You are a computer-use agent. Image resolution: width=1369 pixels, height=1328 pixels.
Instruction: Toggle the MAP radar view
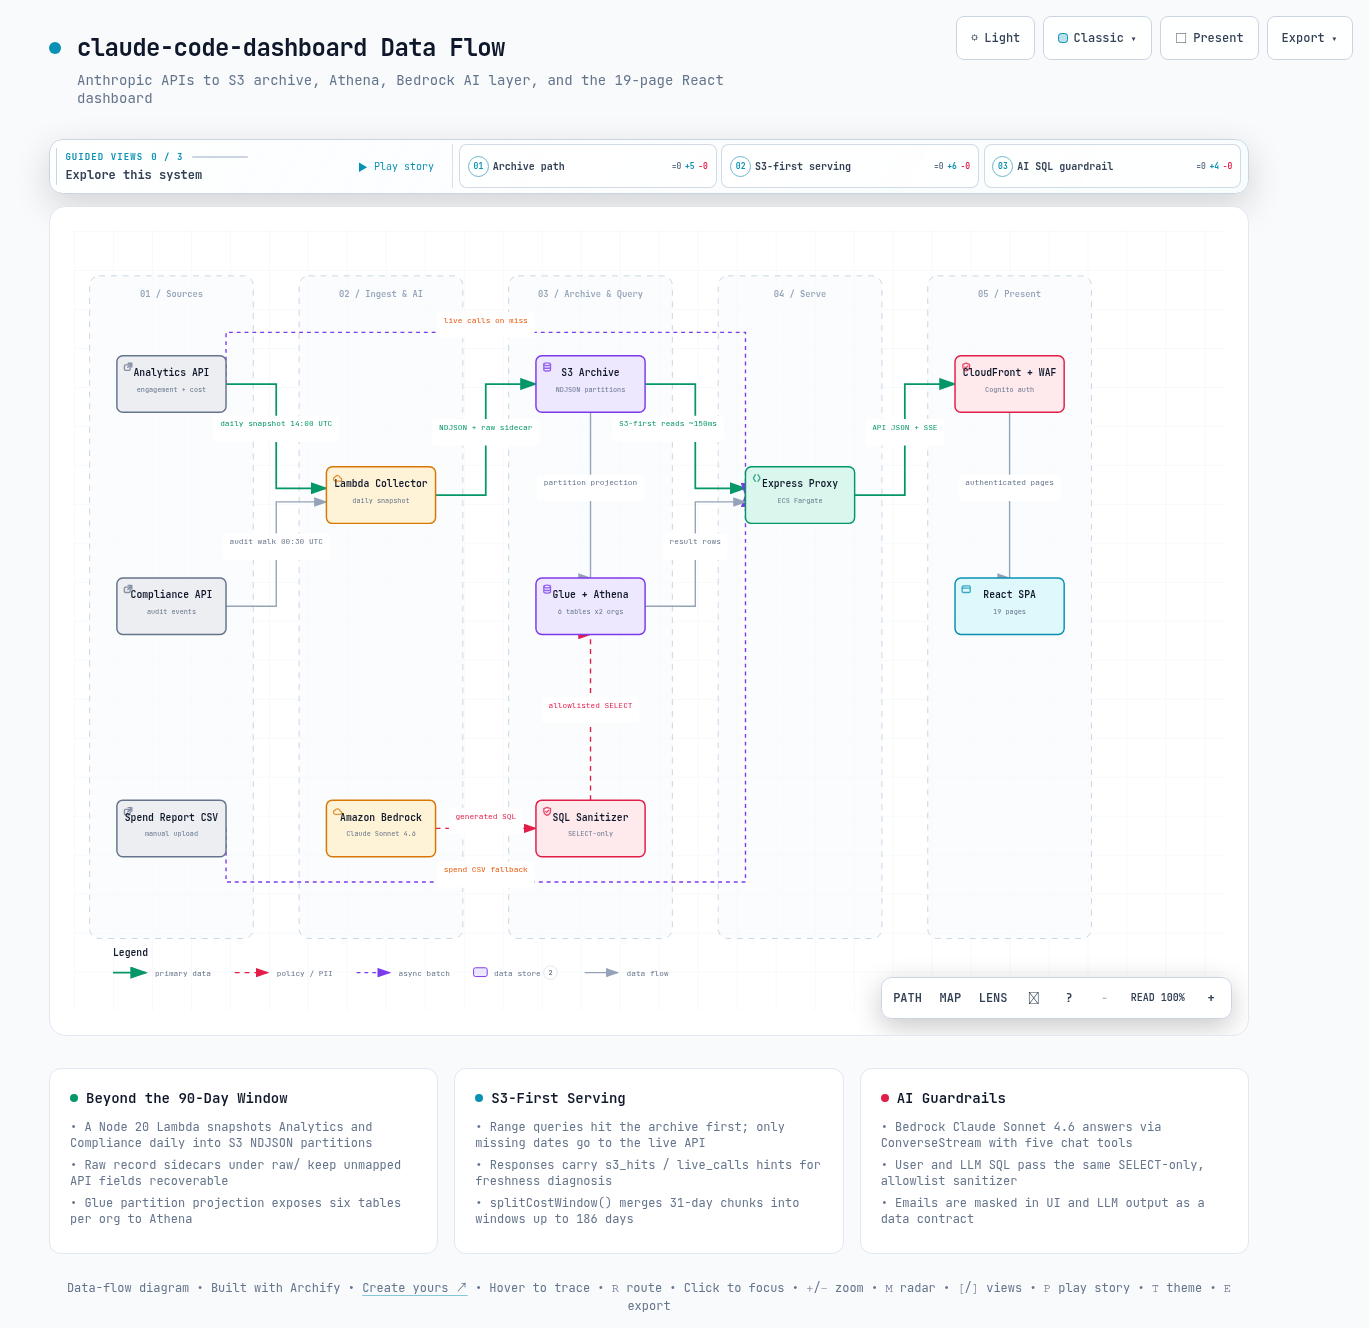[x=950, y=998]
